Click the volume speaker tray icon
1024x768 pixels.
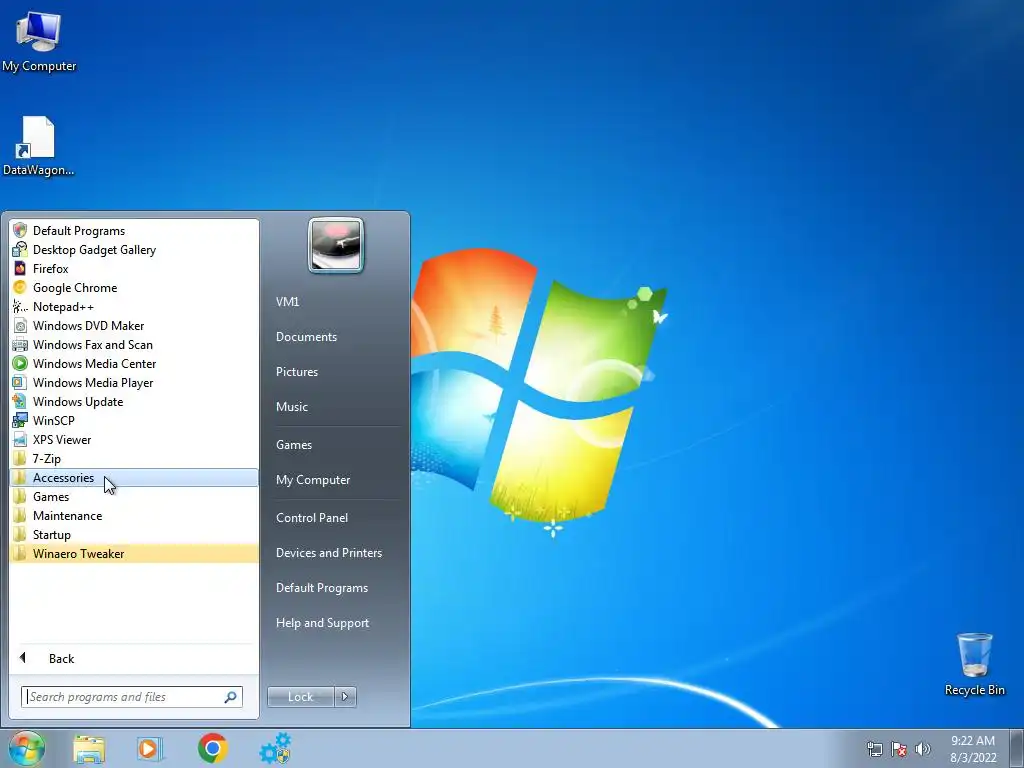[x=923, y=749]
